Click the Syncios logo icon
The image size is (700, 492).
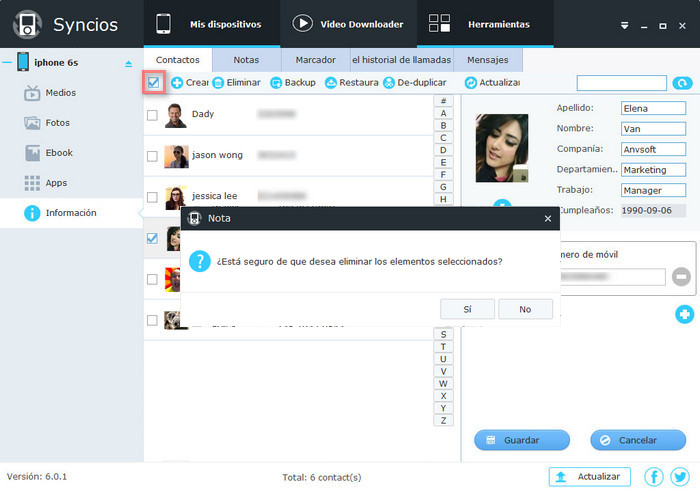27,25
